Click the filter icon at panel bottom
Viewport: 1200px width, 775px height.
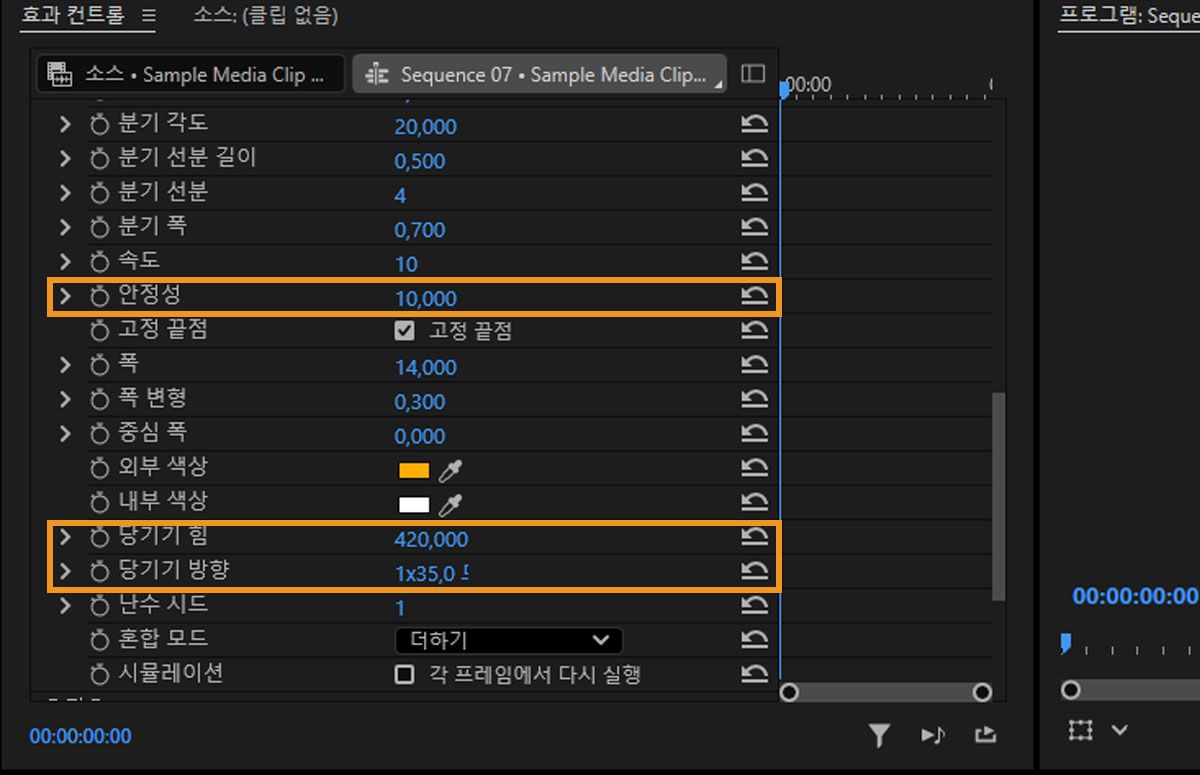point(880,734)
